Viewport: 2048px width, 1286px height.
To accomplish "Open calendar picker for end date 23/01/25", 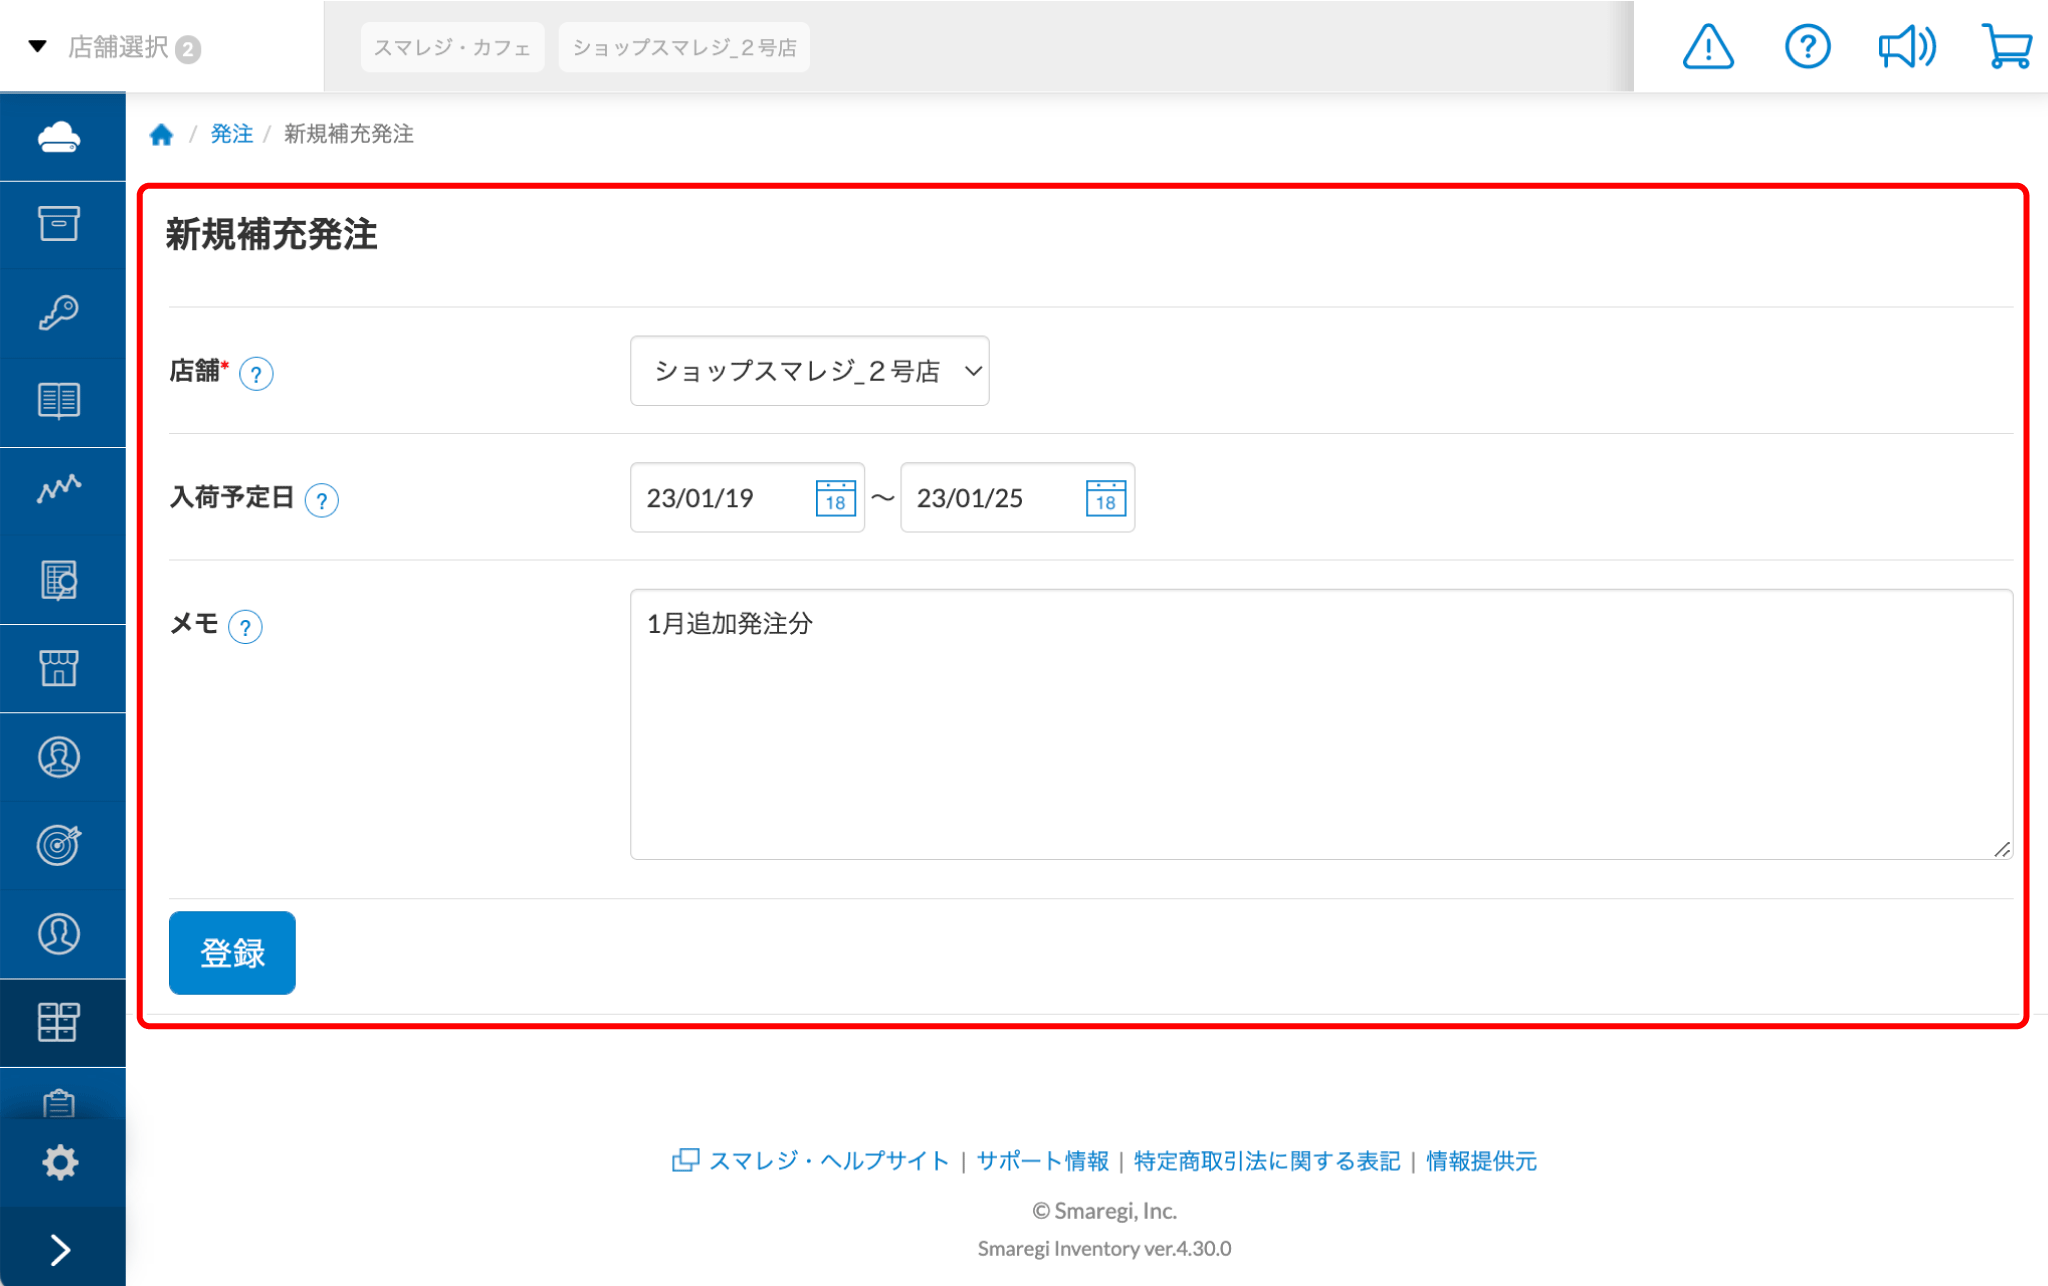I will click(1105, 498).
